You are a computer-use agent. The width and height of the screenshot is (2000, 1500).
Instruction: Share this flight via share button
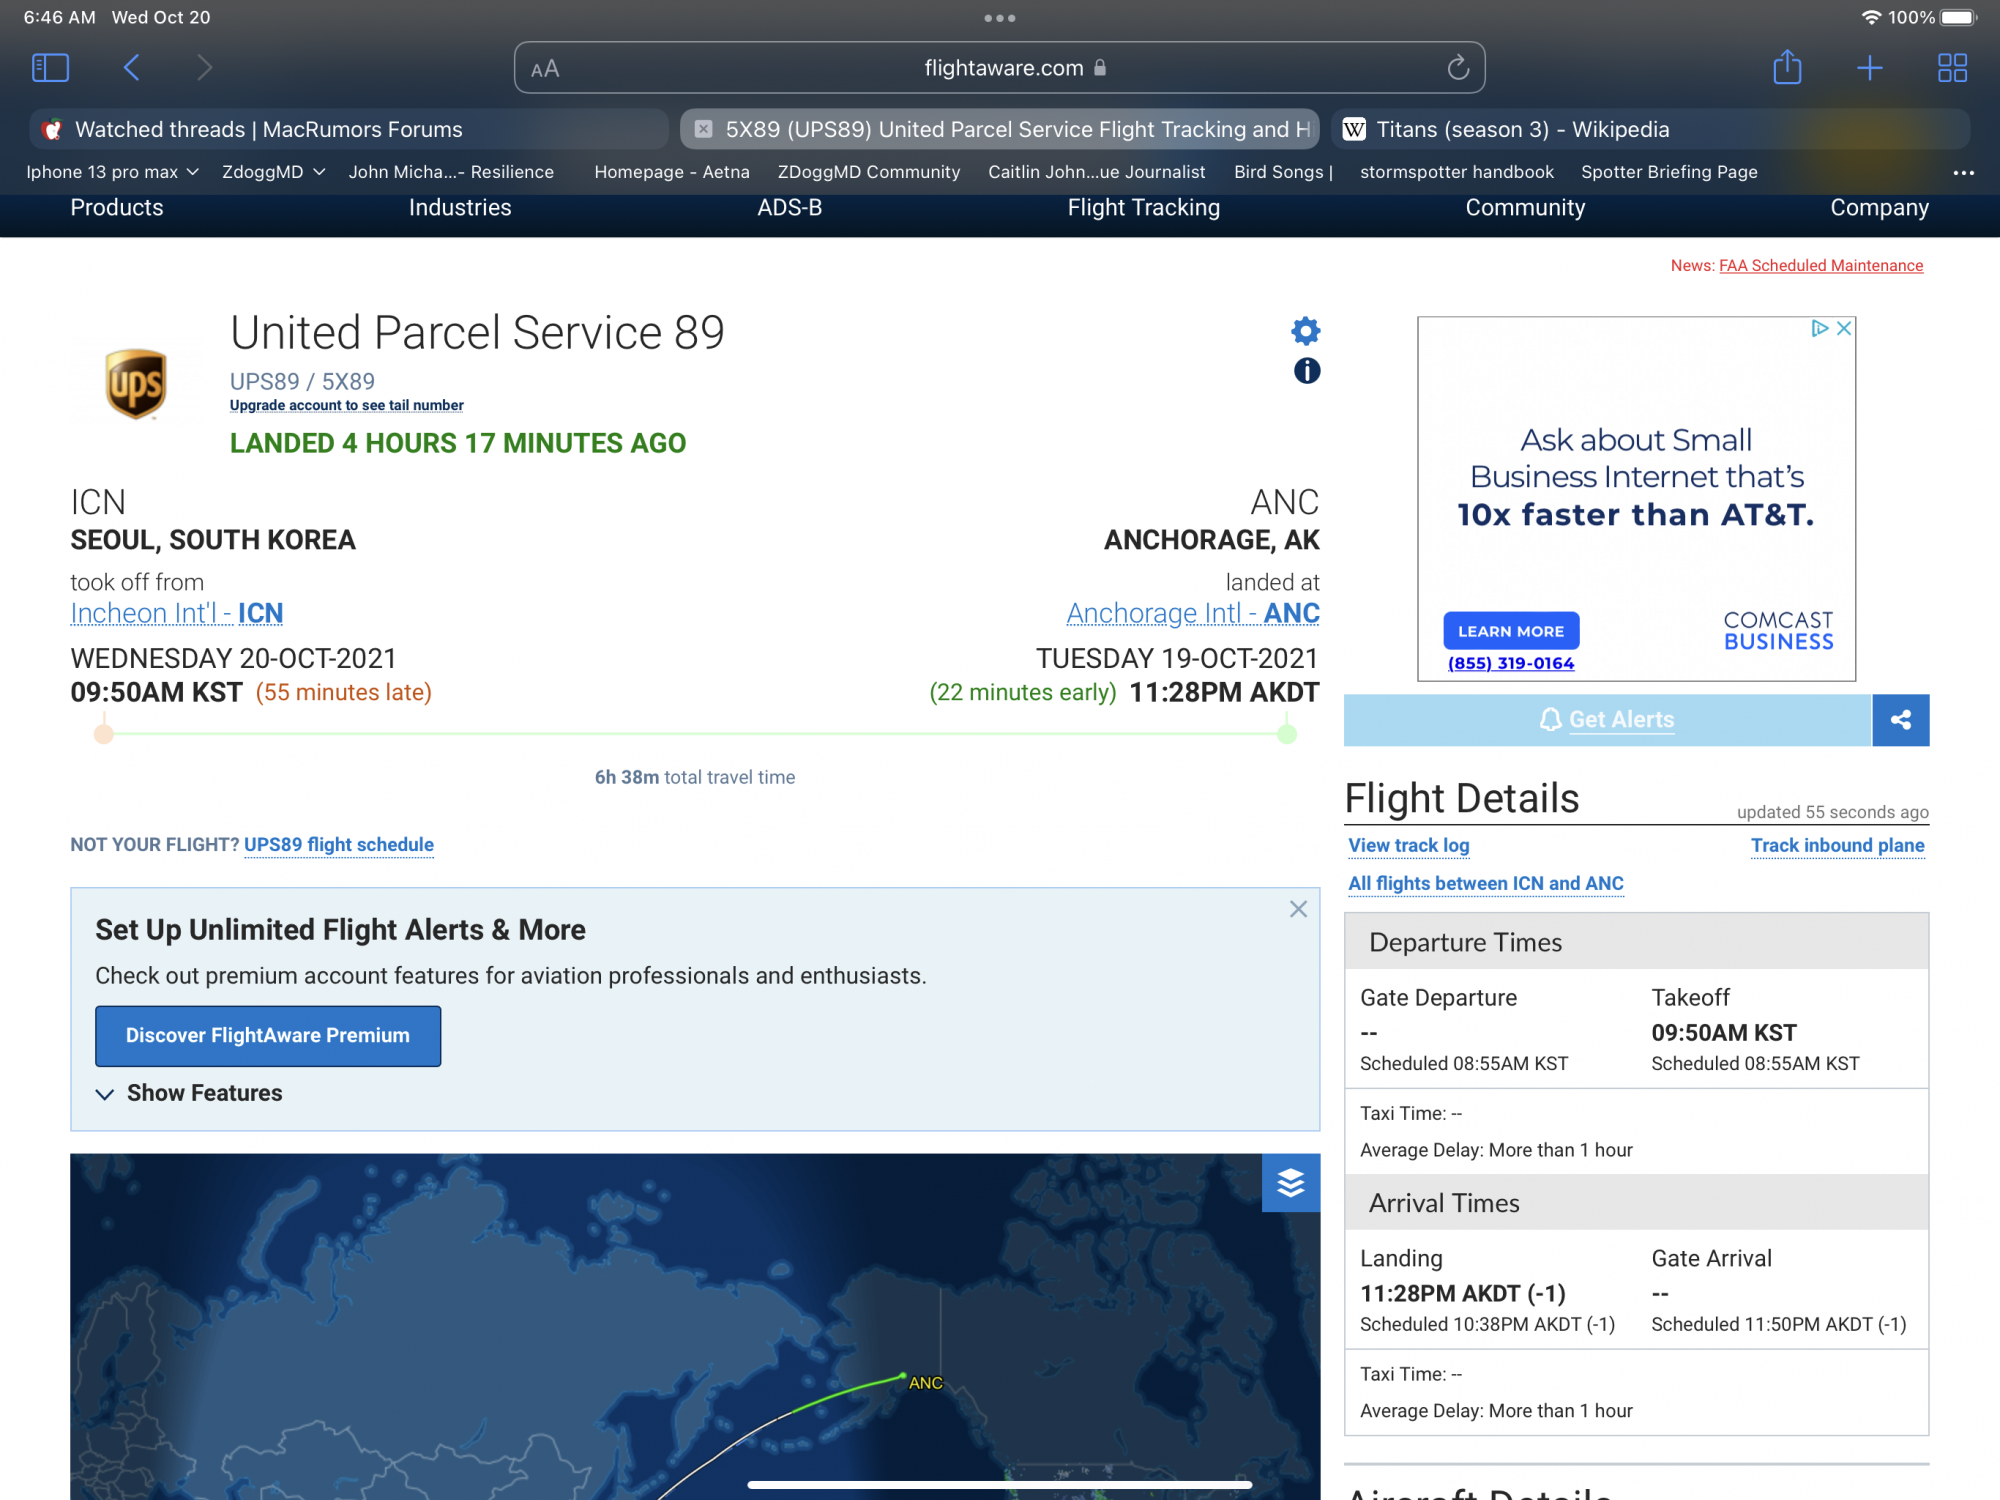[1900, 720]
